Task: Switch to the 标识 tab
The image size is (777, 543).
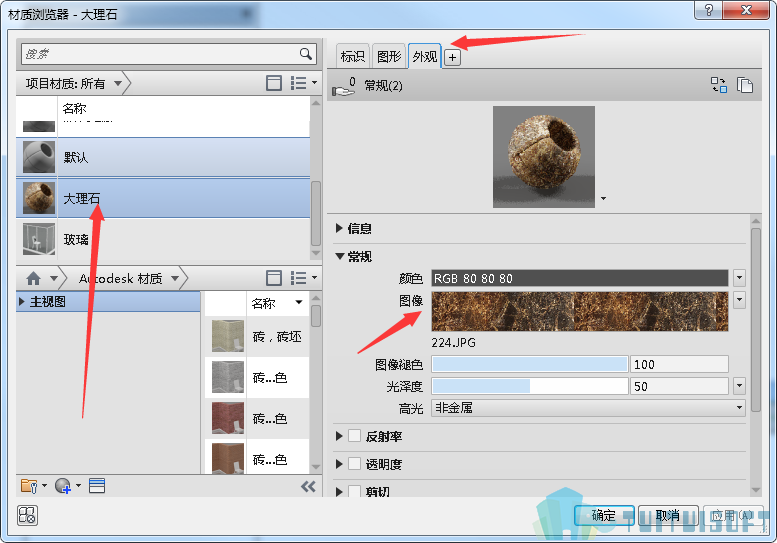Action: click(352, 56)
